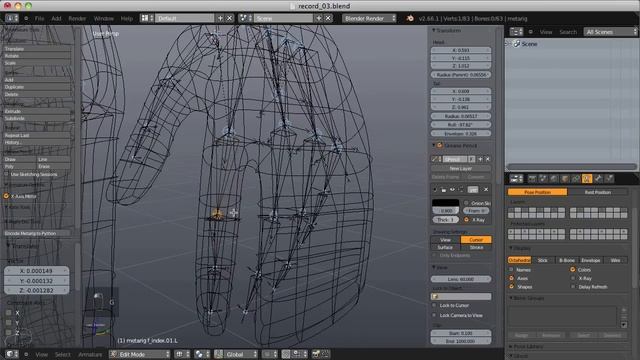The image size is (640, 360).
Task: Click the Pose Position button
Action: [538, 192]
